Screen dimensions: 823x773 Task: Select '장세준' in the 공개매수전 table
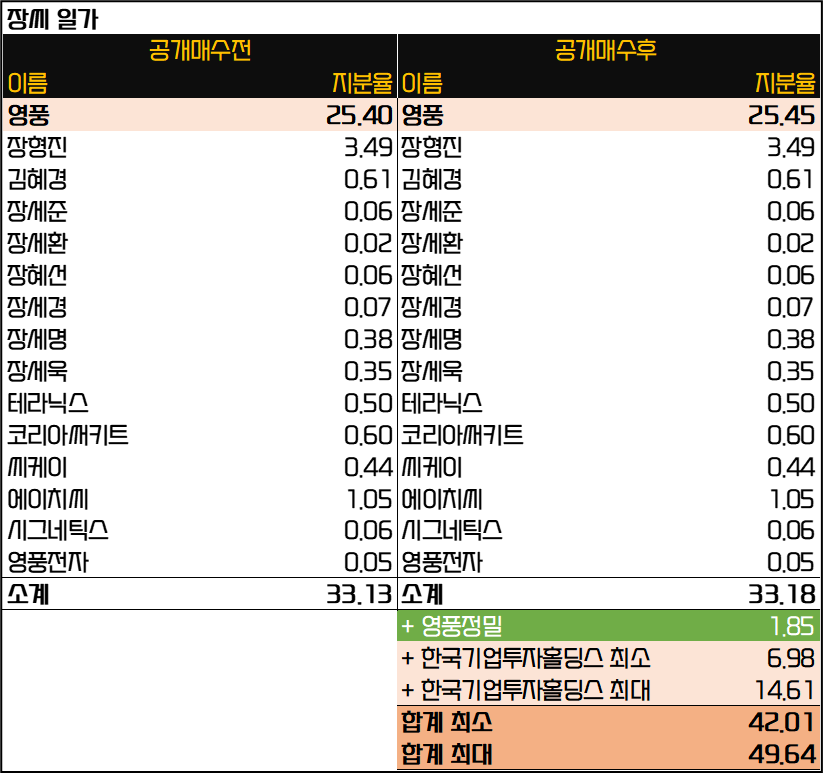[37, 211]
